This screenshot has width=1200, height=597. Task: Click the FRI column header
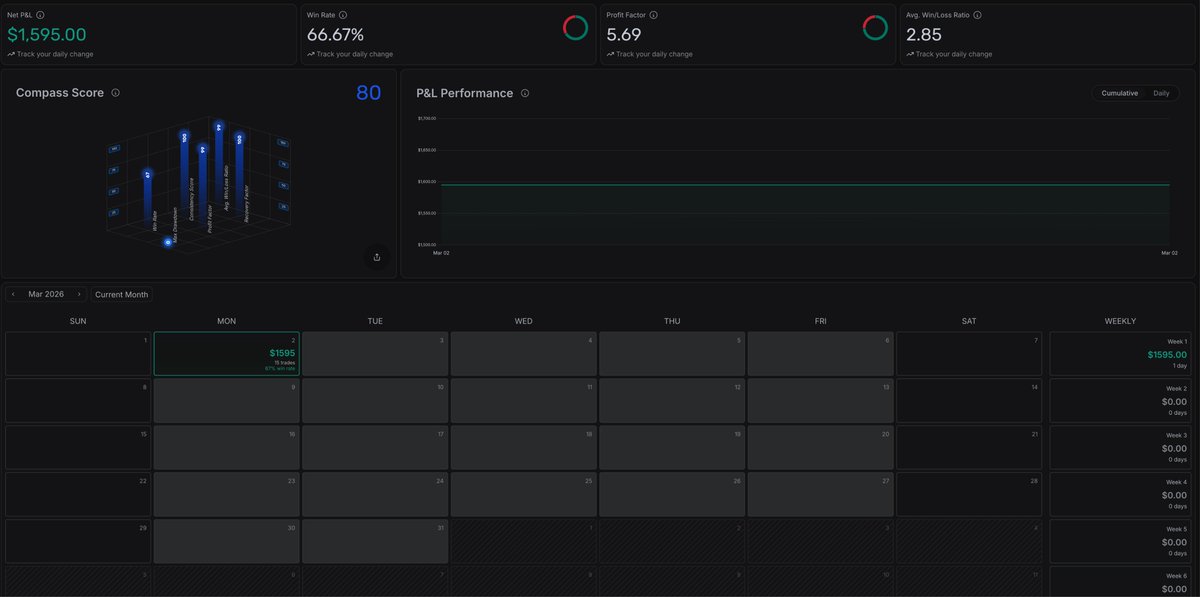(x=820, y=321)
